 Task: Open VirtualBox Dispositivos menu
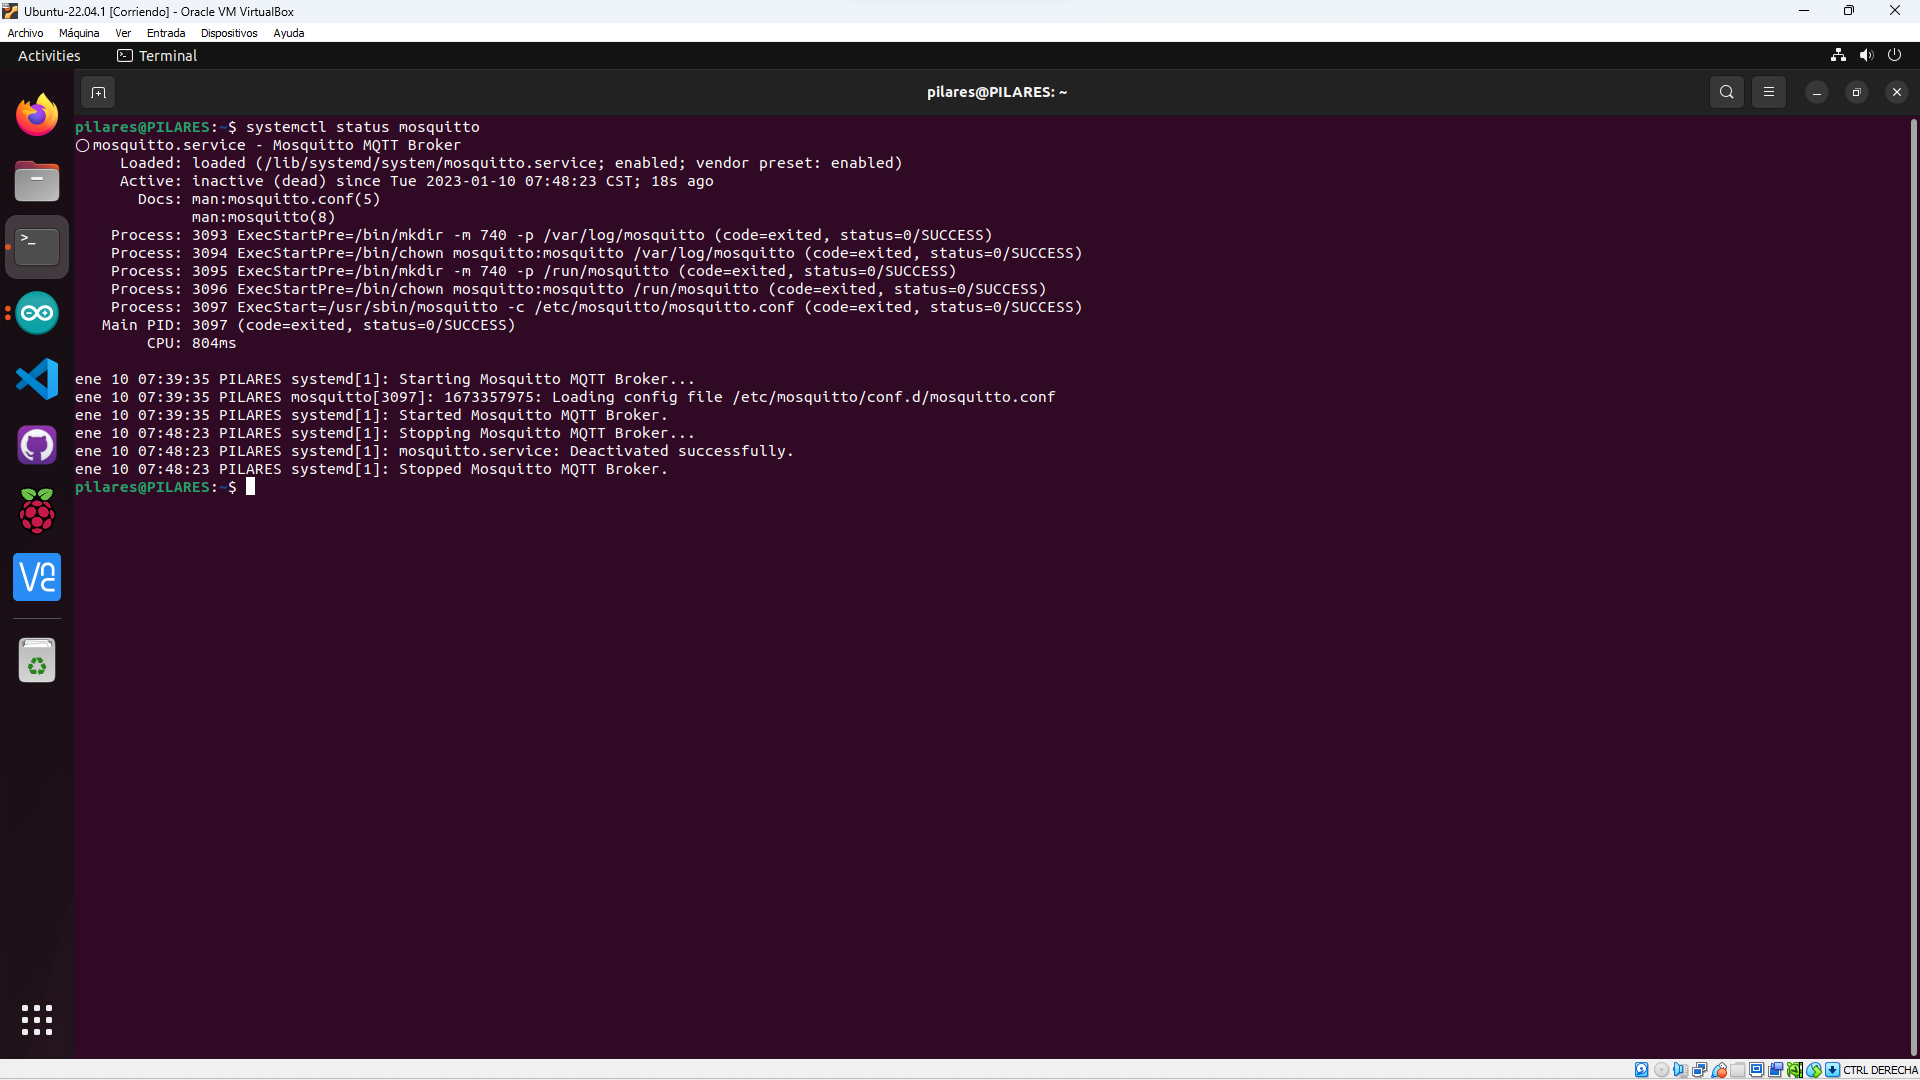(228, 33)
